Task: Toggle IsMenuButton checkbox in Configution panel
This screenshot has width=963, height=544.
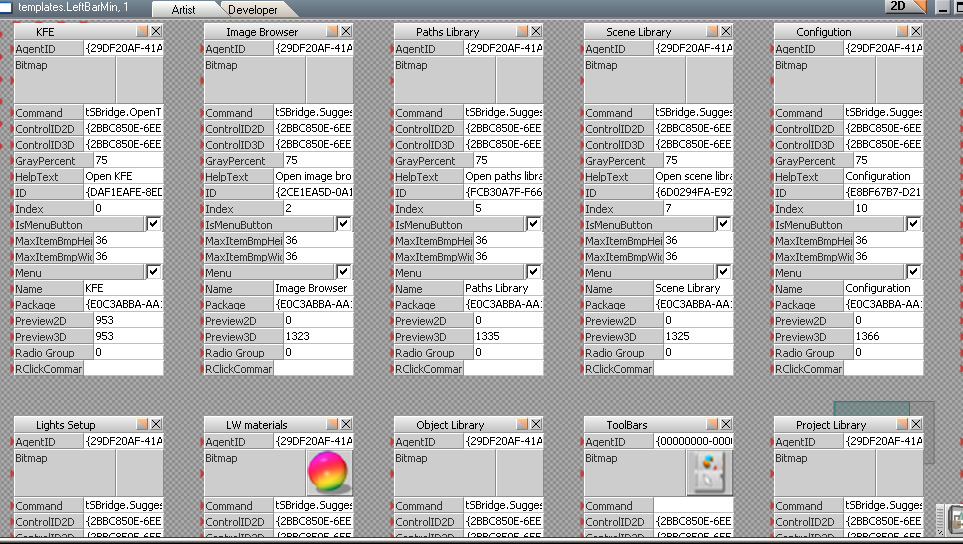Action: [x=913, y=224]
